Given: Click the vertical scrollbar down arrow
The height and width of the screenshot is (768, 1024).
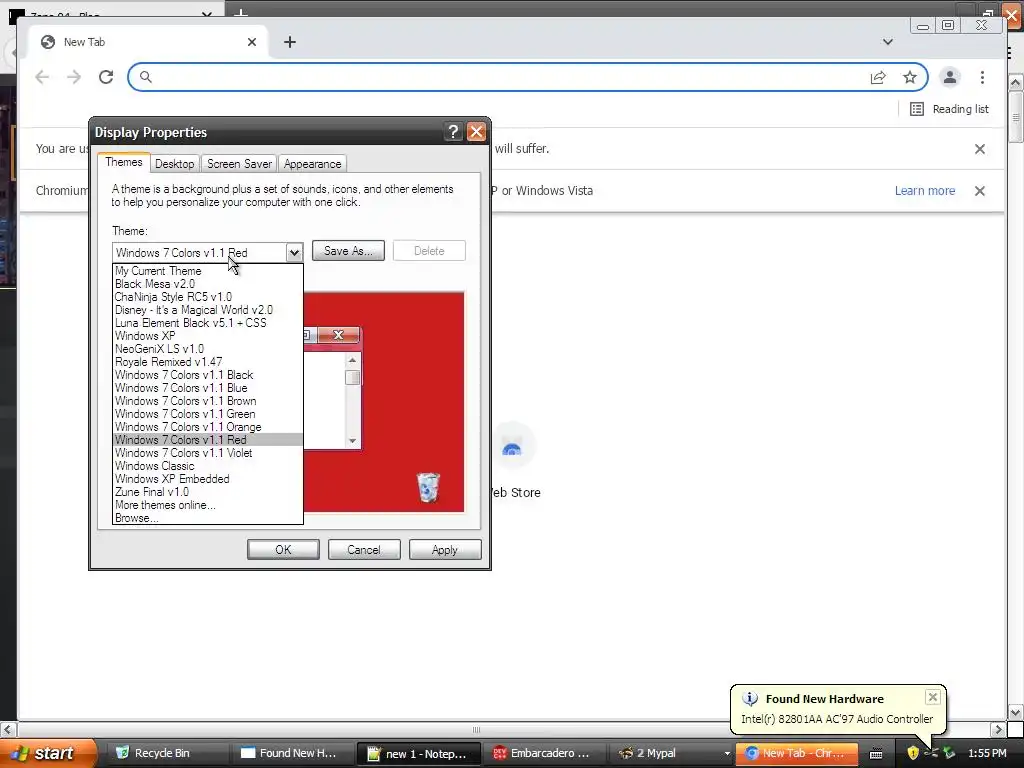Looking at the screenshot, I should (x=1015, y=712).
